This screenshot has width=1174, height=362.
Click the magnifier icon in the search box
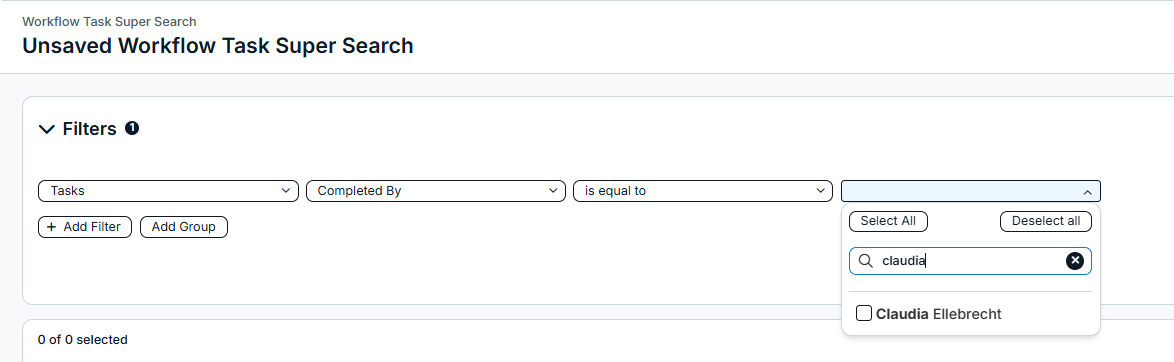866,261
